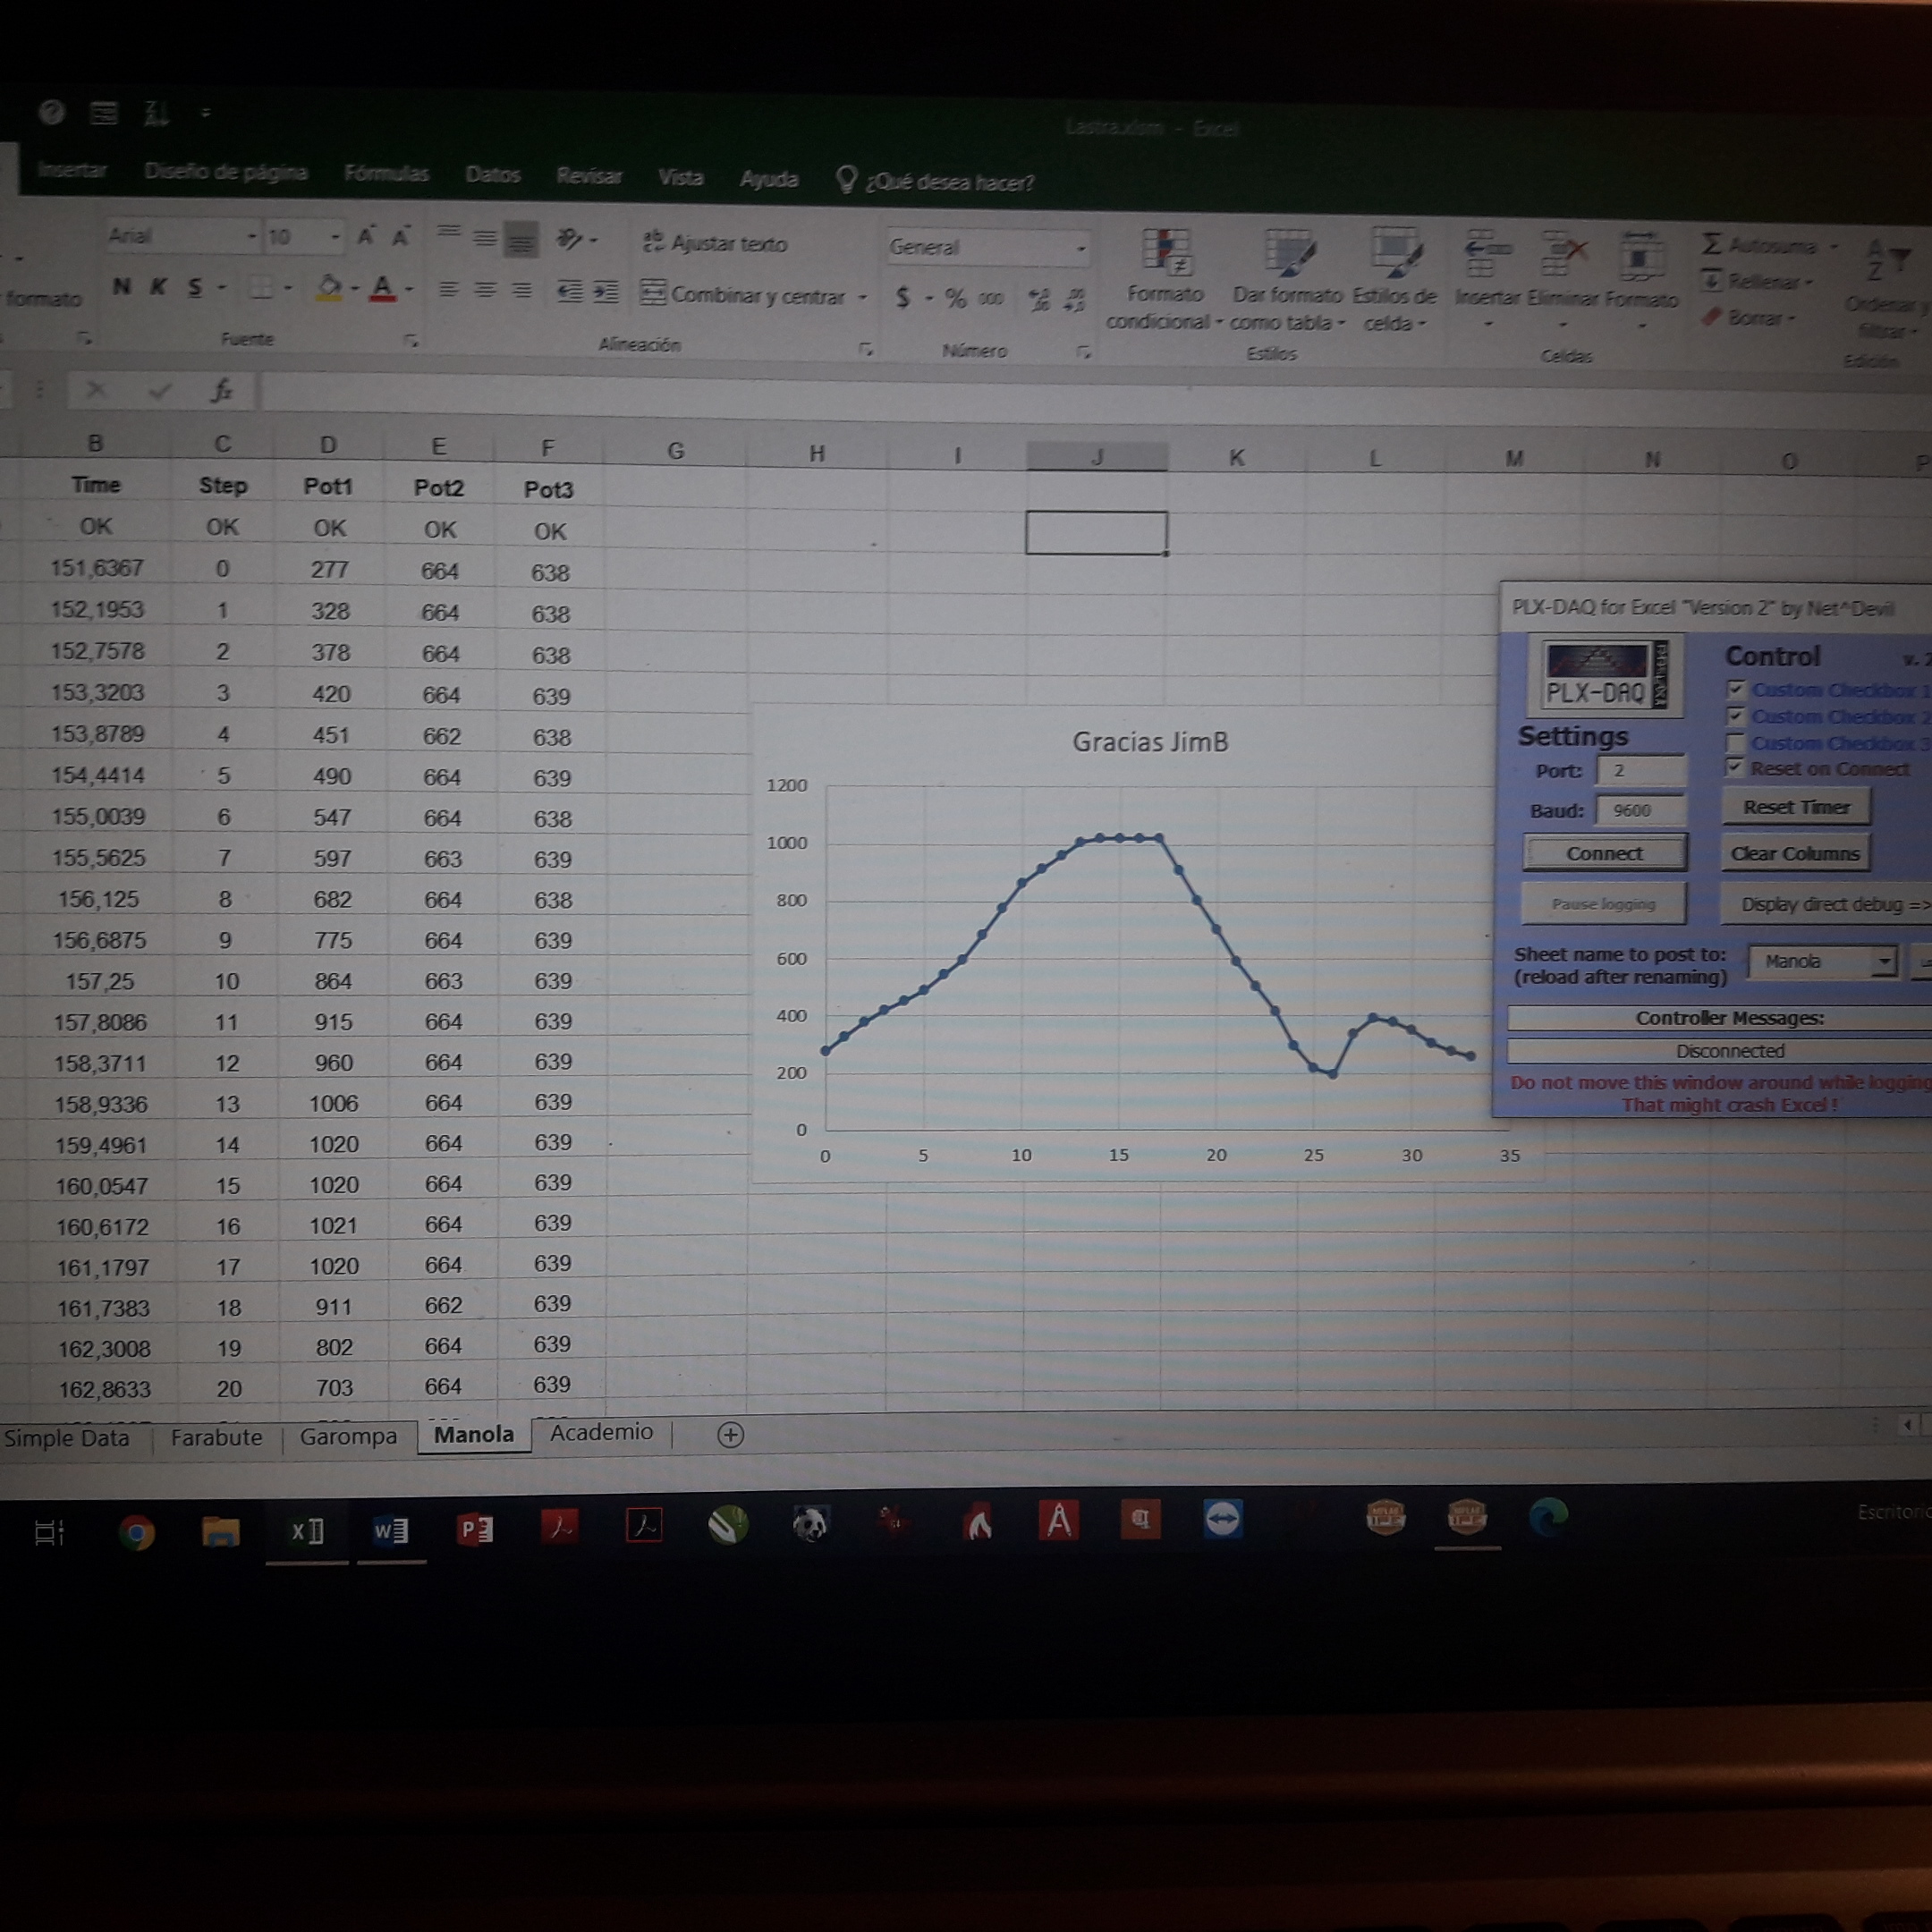
Task: Click Decrease Font Size icon
Action: (400, 237)
